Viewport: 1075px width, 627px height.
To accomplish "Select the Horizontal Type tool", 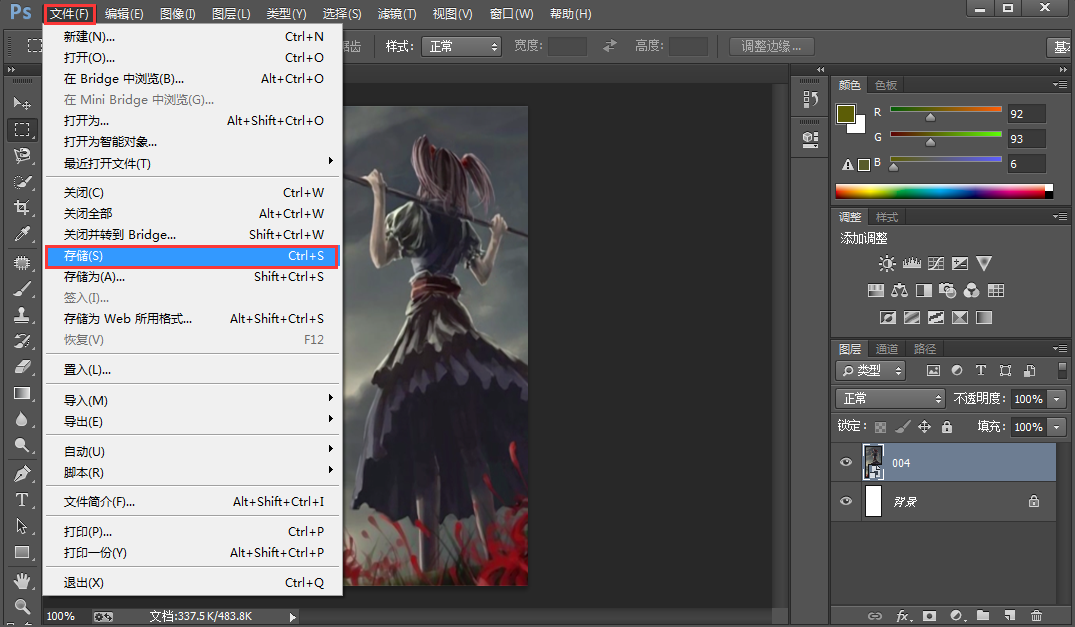I will pyautogui.click(x=22, y=500).
